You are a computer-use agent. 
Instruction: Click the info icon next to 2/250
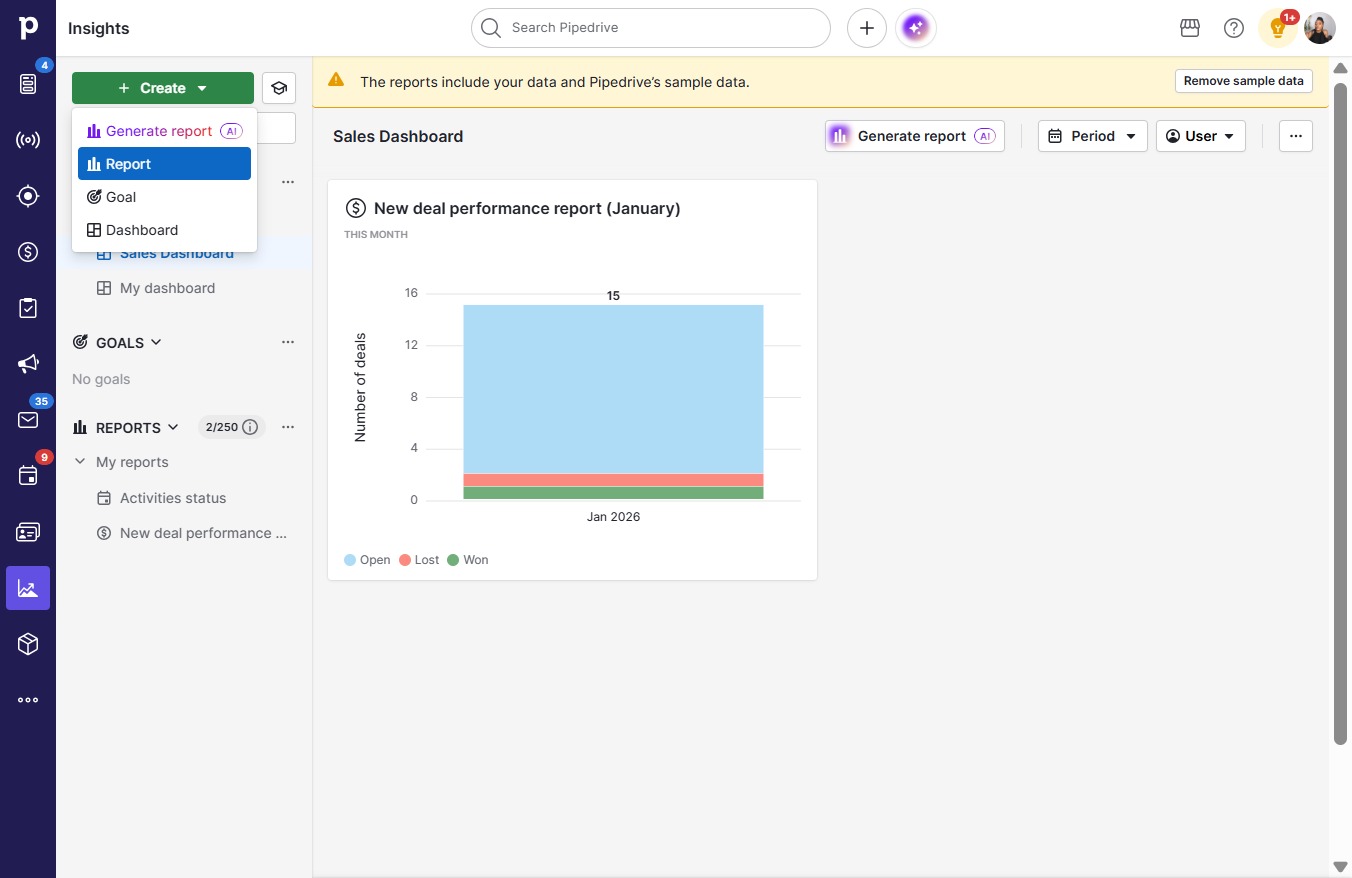coord(251,427)
